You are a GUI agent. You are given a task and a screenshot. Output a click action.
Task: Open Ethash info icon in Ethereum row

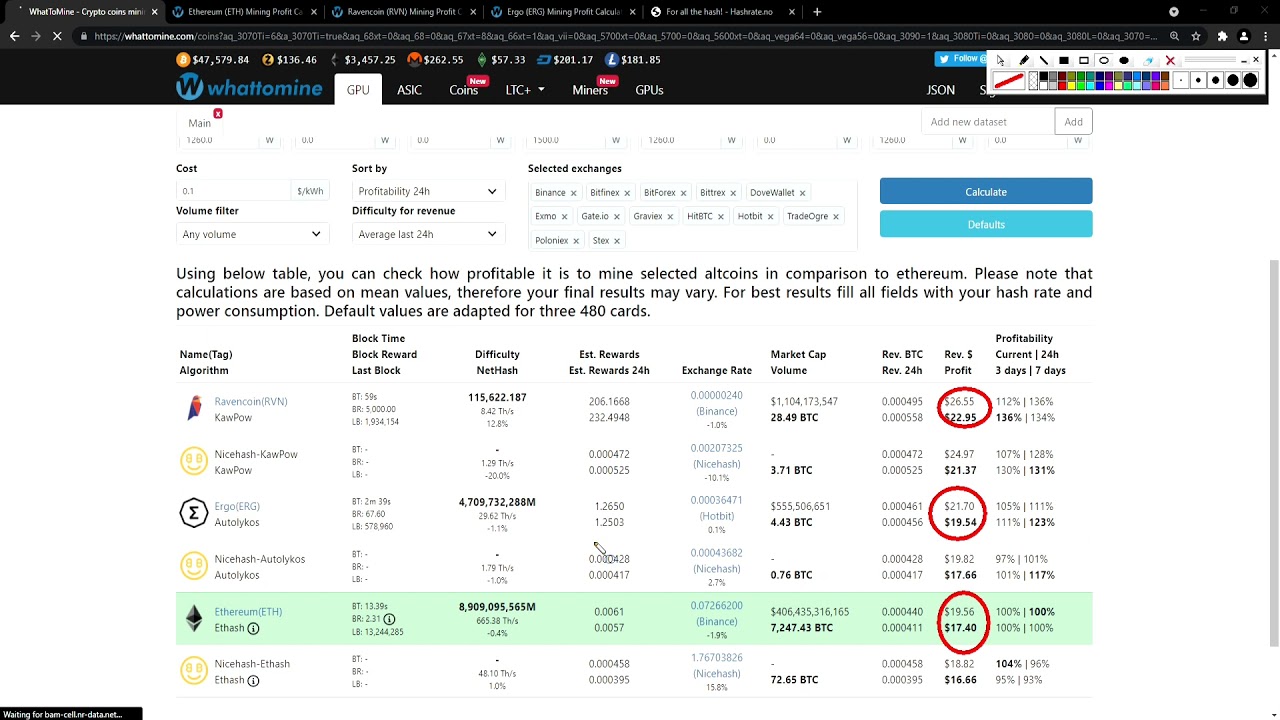tap(253, 628)
